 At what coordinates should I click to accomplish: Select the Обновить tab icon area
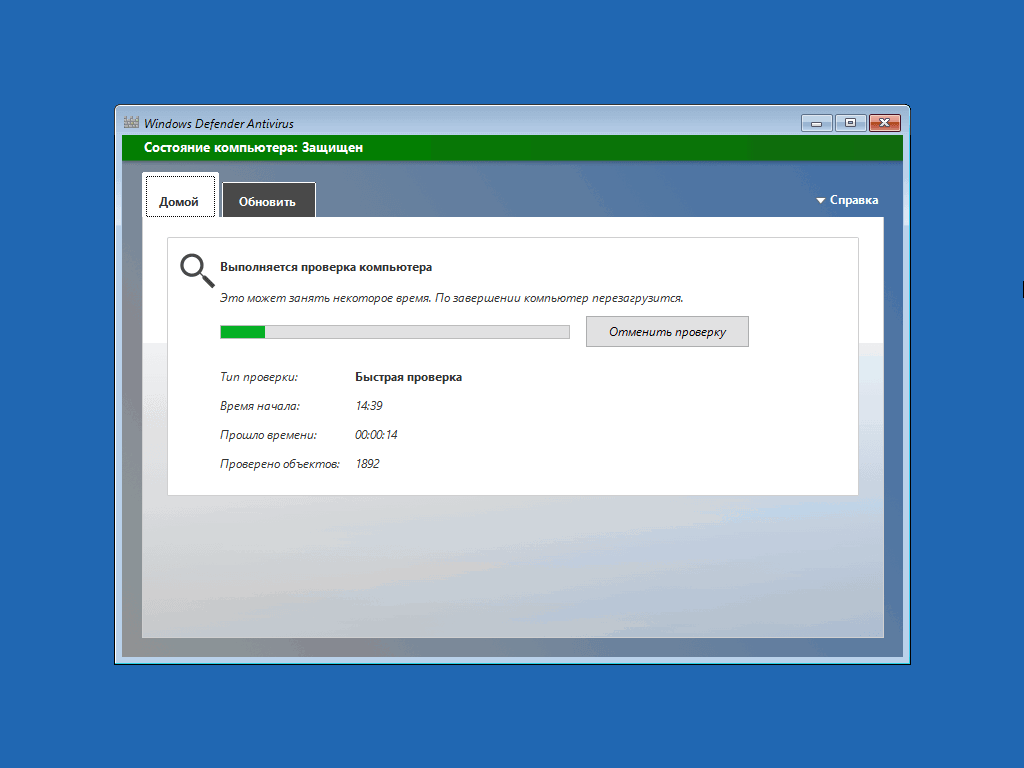(x=268, y=199)
